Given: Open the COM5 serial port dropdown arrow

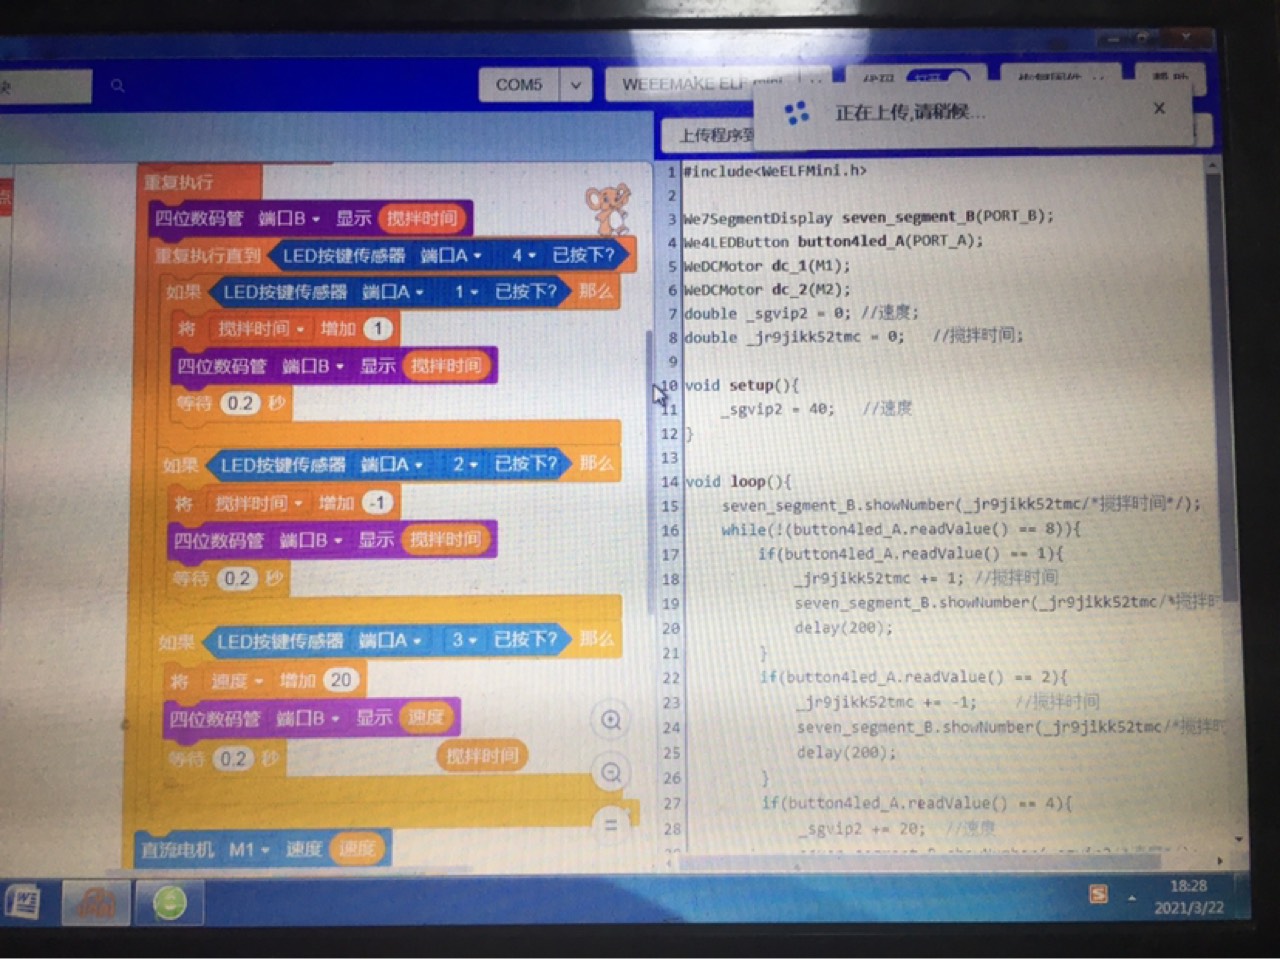Looking at the screenshot, I should [x=575, y=85].
